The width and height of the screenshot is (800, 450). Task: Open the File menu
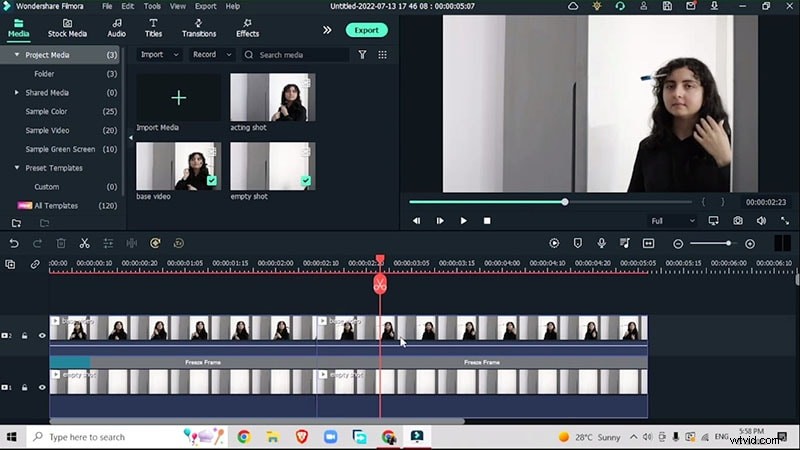(107, 6)
